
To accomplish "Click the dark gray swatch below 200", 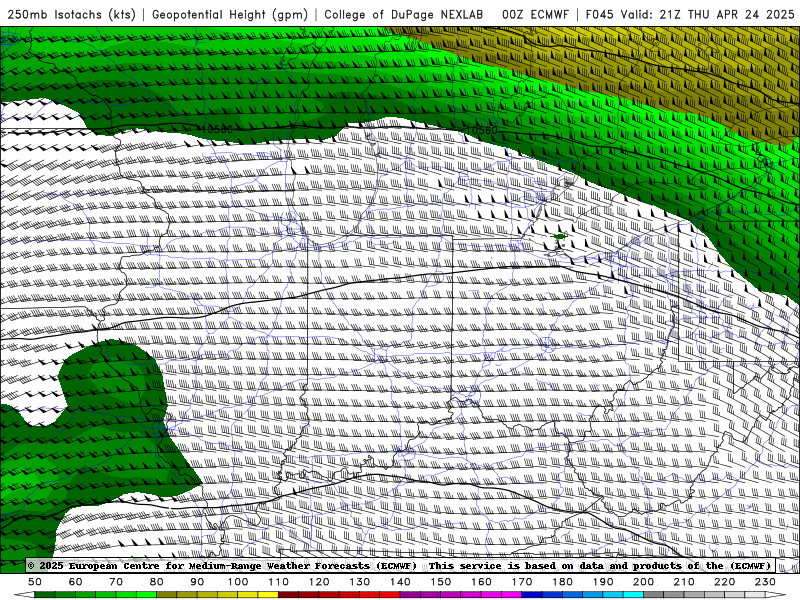I will point(654,595).
